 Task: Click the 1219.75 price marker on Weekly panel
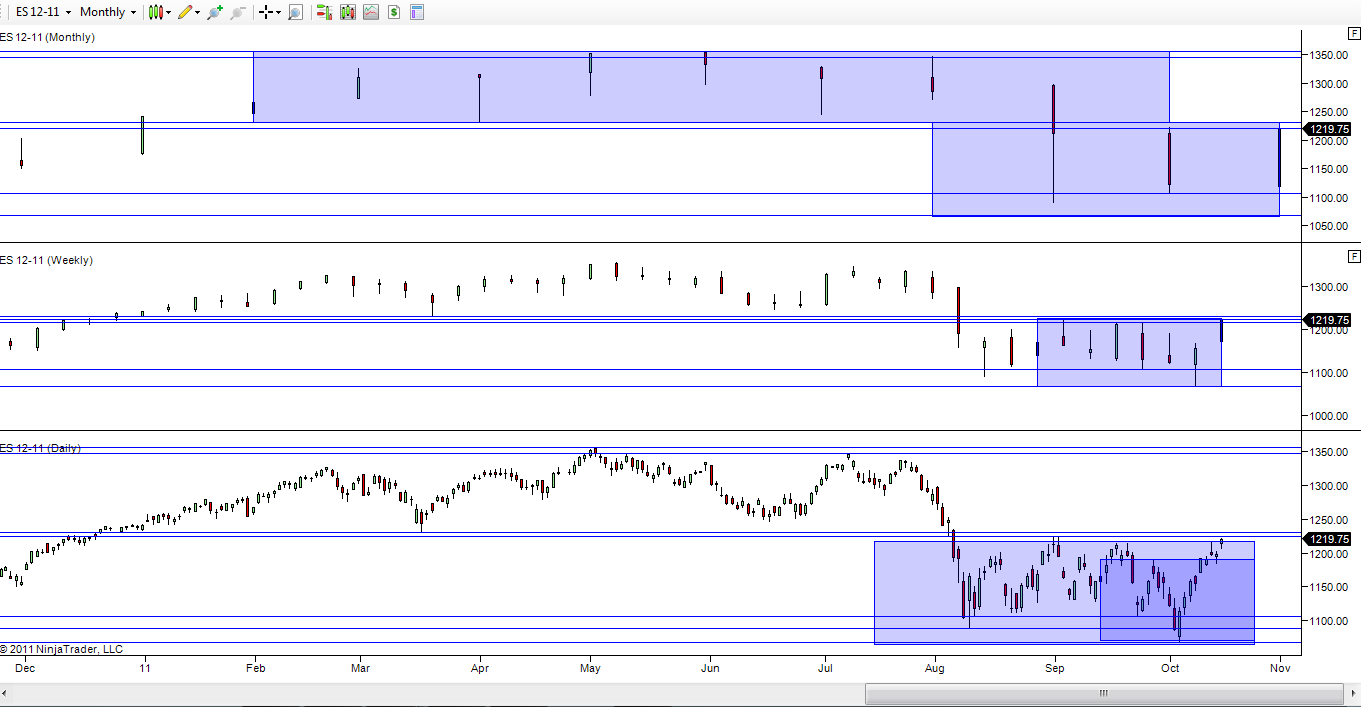pyautogui.click(x=1329, y=320)
